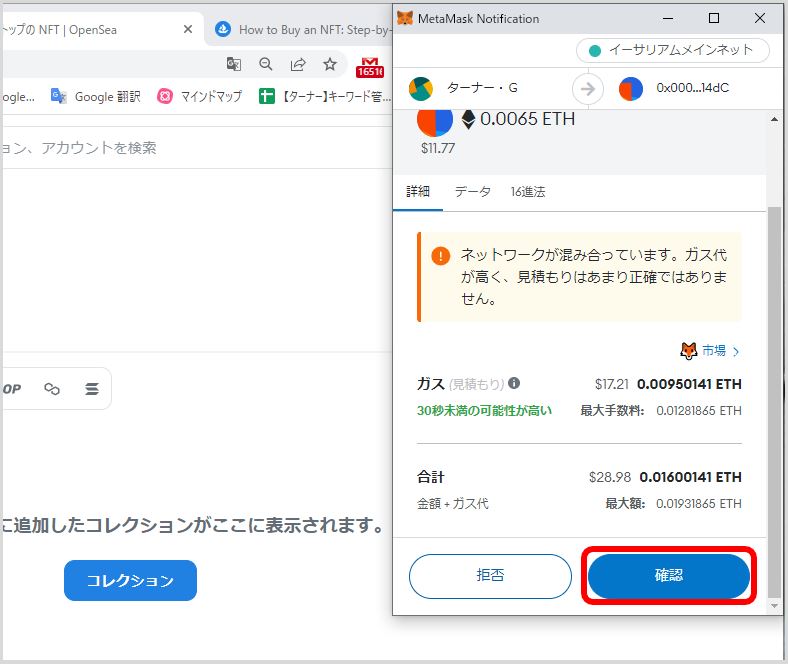Click the OpenSea search field

point(197,147)
